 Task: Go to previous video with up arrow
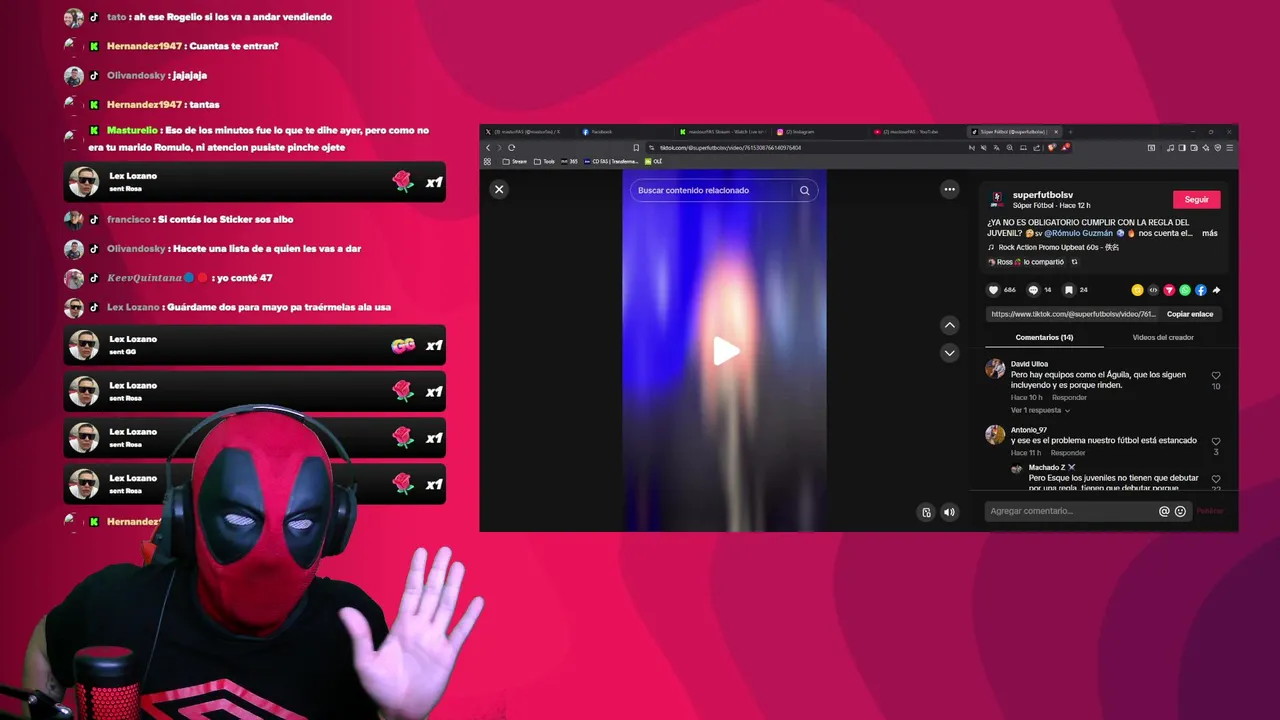pyautogui.click(x=950, y=325)
